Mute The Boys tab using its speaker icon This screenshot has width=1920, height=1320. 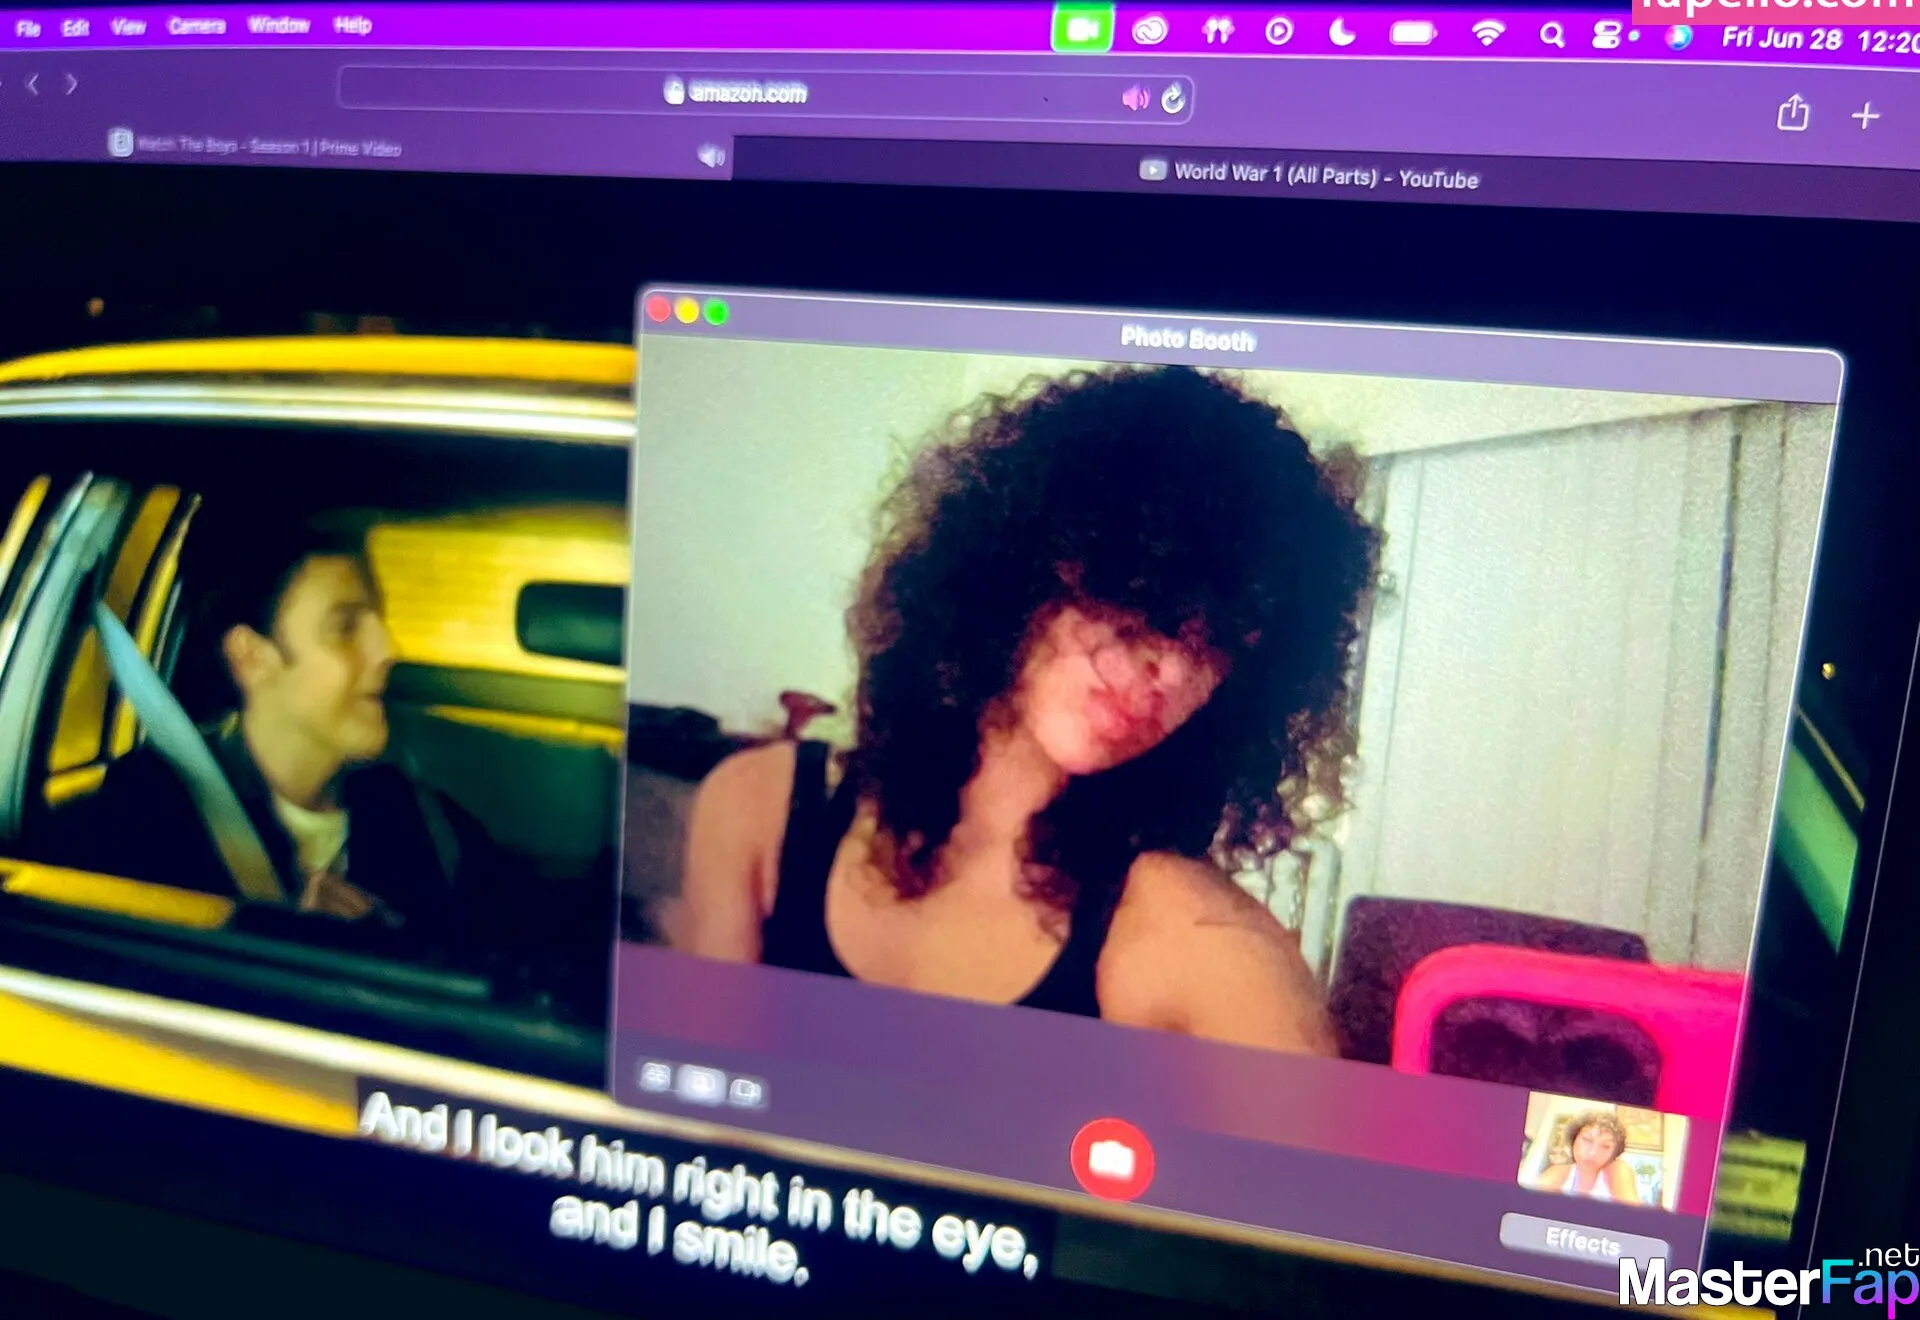pos(710,157)
